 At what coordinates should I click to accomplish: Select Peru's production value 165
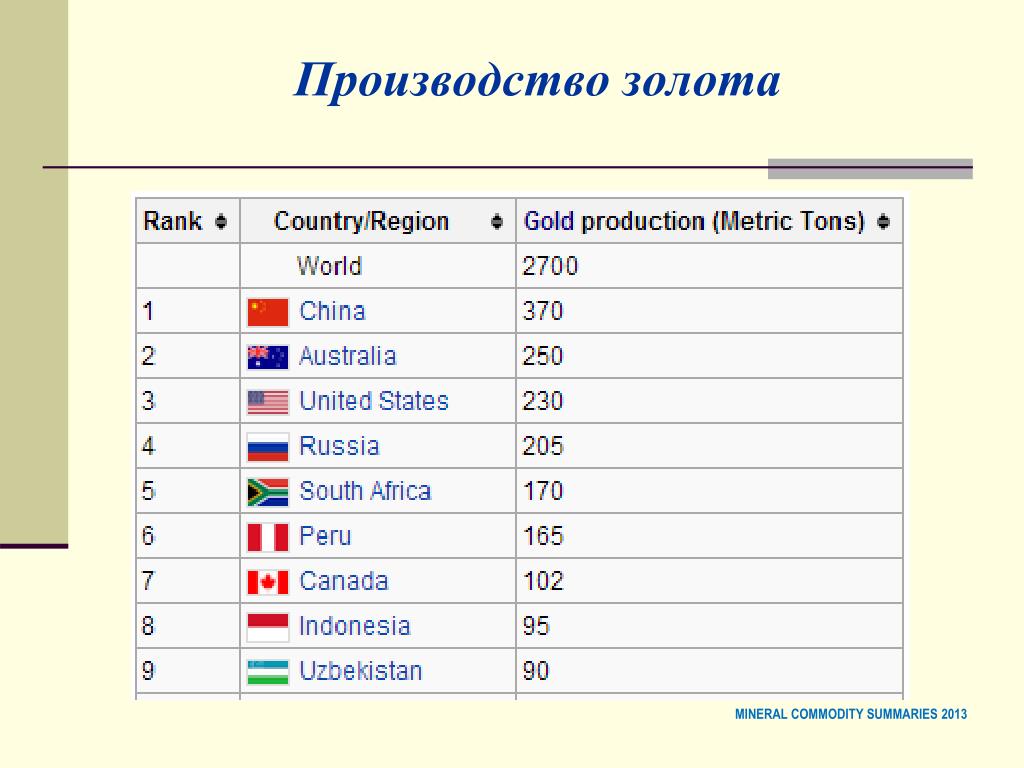(x=543, y=537)
